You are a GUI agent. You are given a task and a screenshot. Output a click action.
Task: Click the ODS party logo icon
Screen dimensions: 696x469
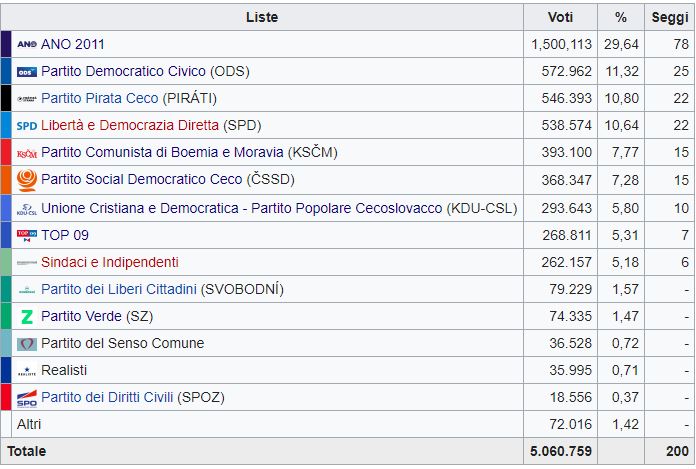pyautogui.click(x=27, y=72)
